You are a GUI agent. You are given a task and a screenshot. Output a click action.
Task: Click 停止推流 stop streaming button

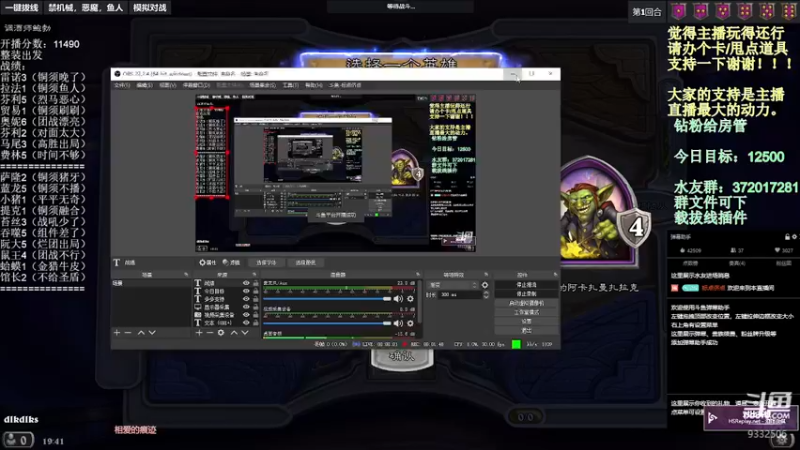coord(527,285)
